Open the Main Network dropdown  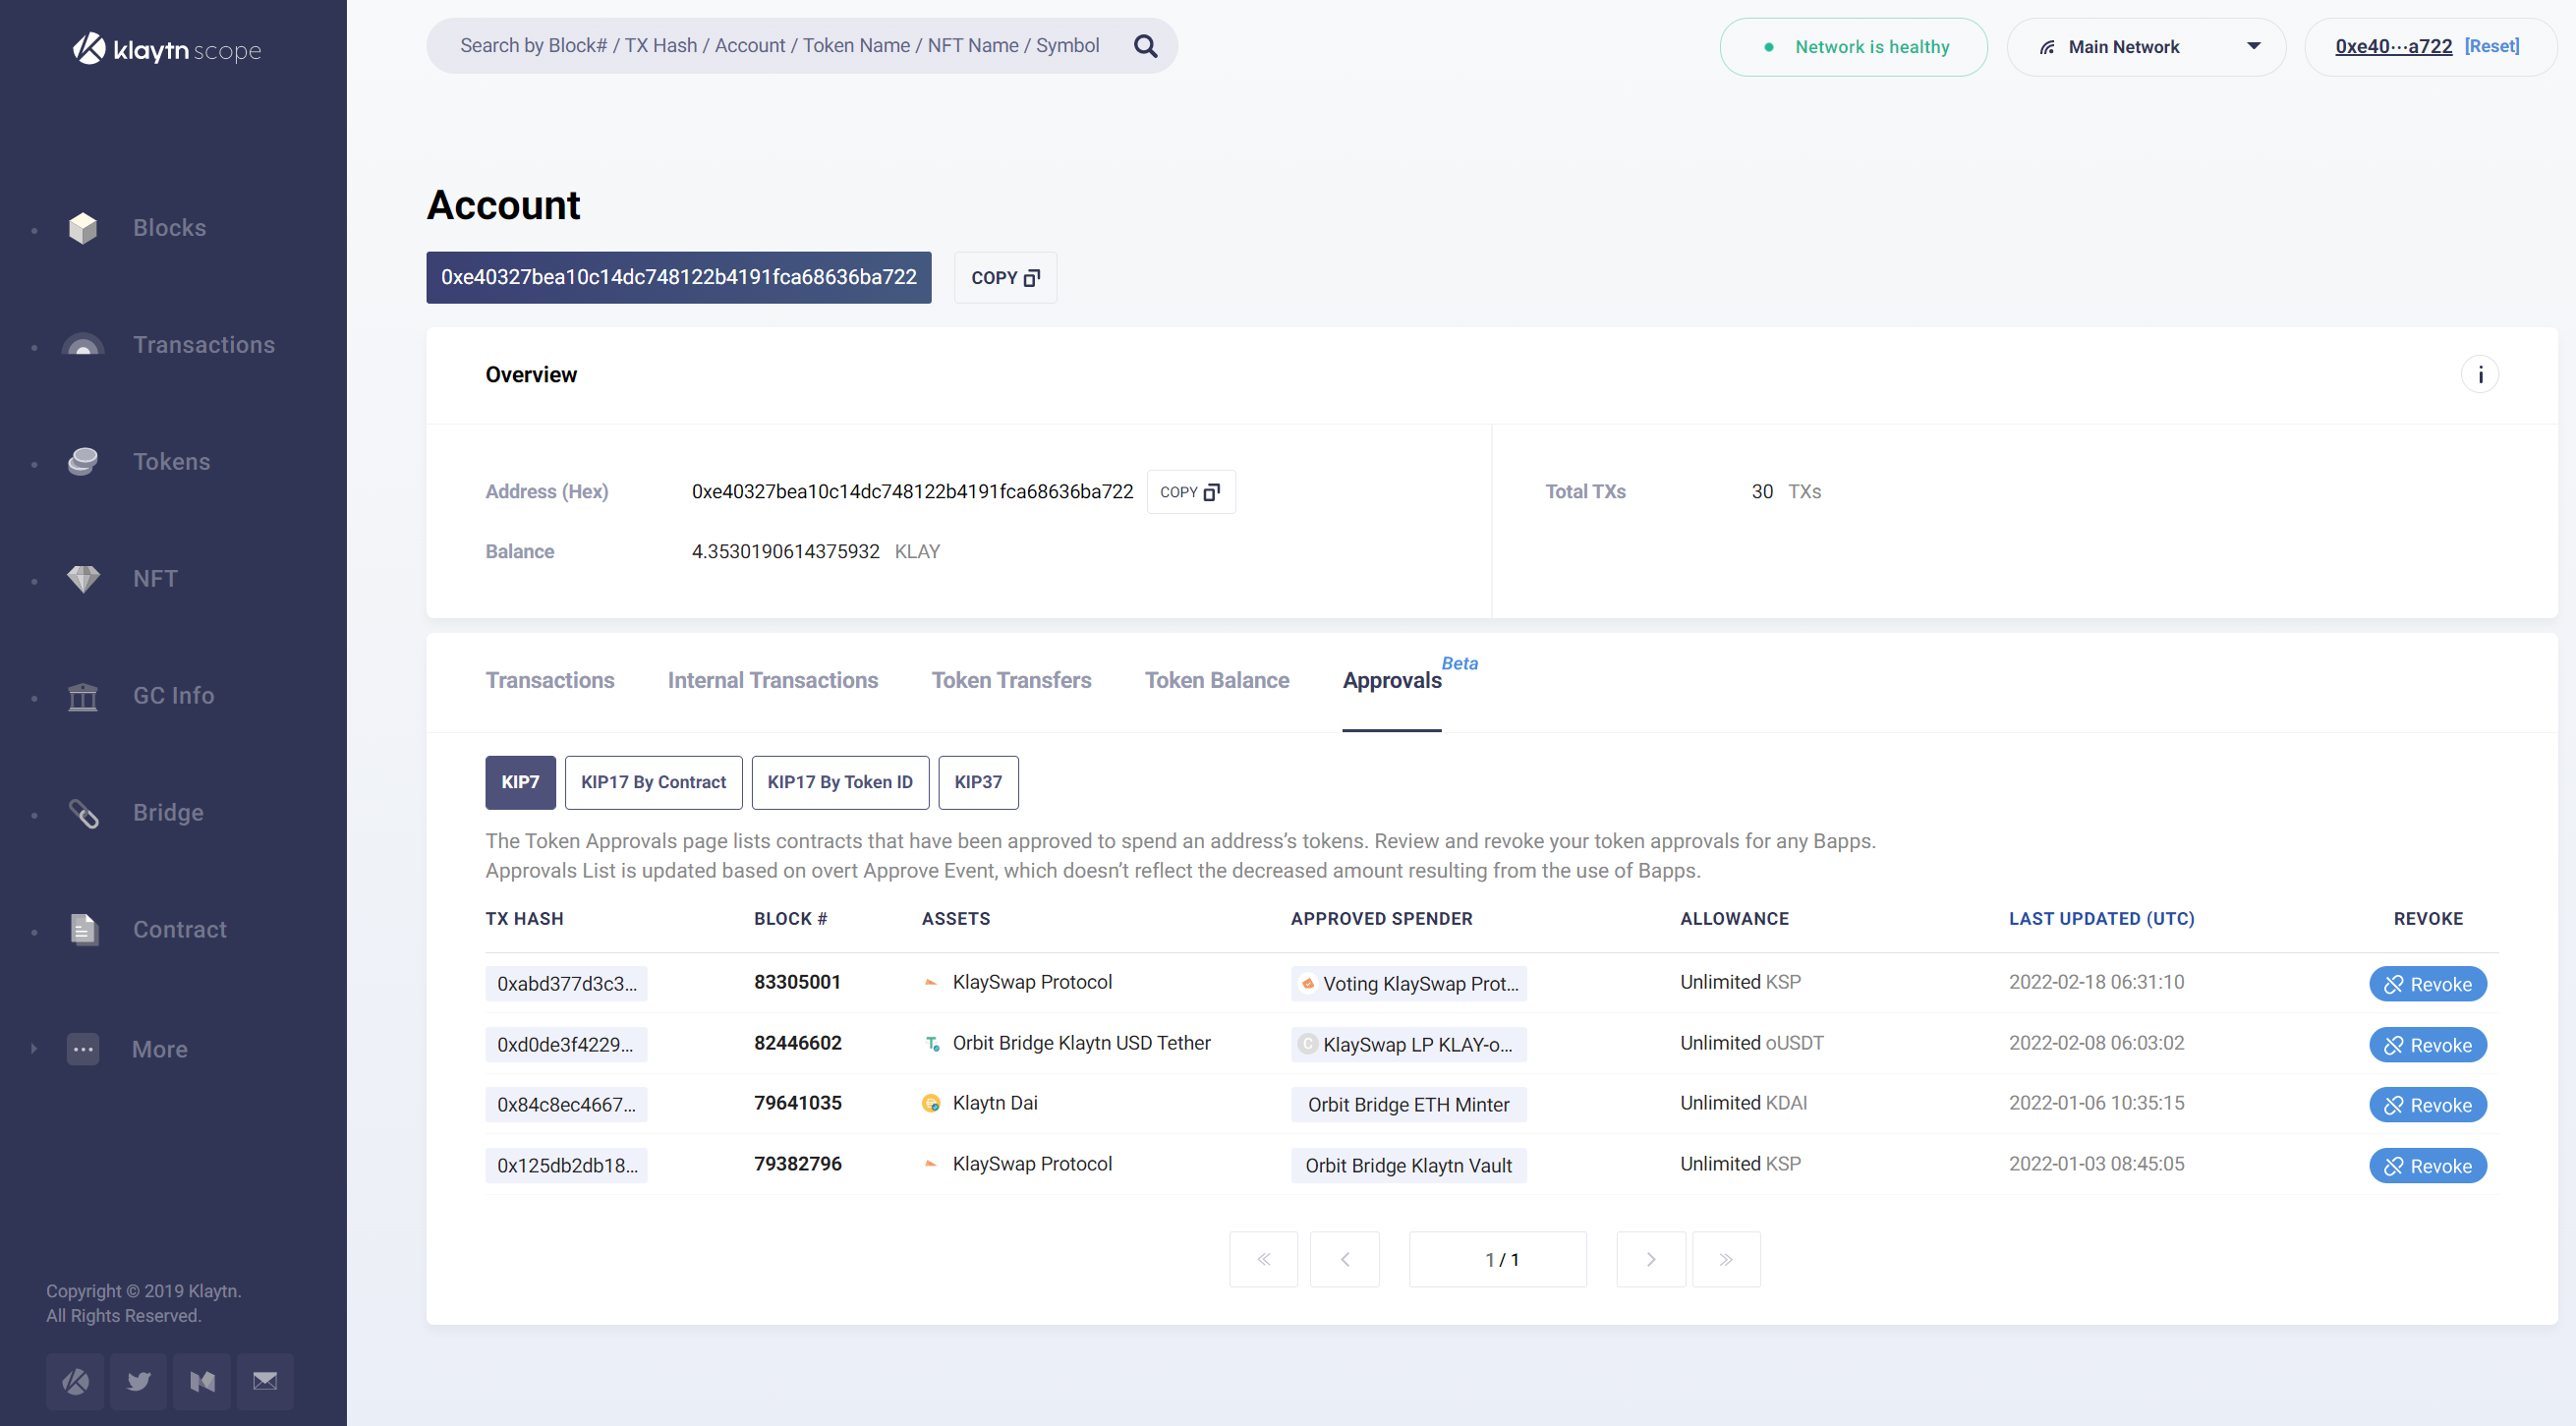click(x=2146, y=47)
